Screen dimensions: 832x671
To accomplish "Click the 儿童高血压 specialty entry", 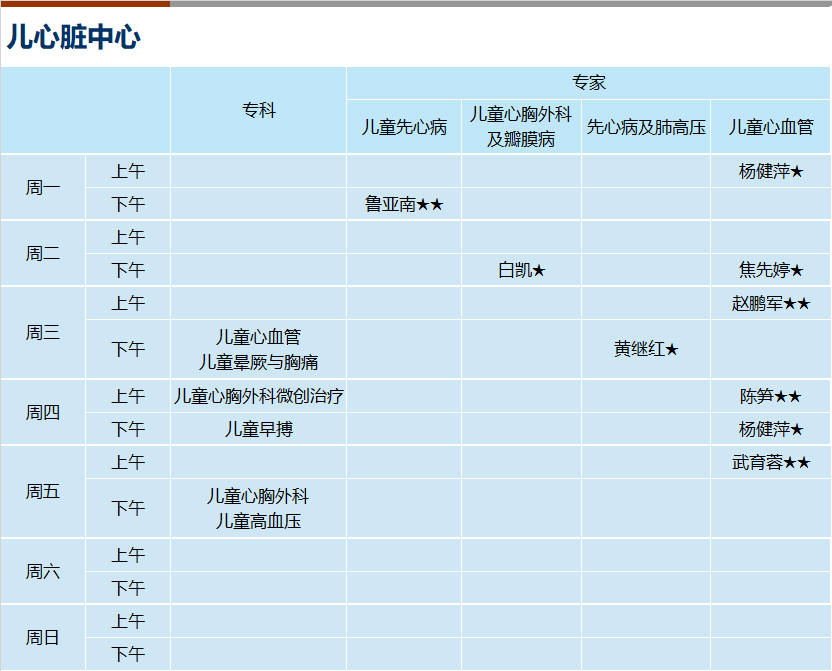I will coord(258,521).
